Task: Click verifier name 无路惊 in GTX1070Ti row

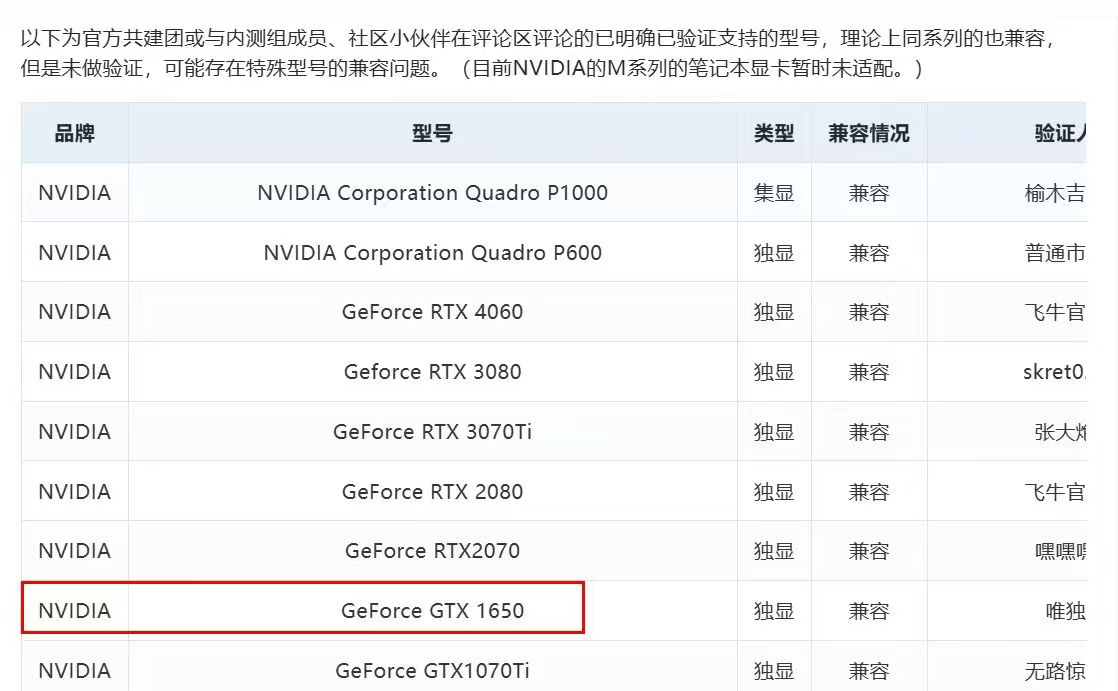Action: [1055, 670]
